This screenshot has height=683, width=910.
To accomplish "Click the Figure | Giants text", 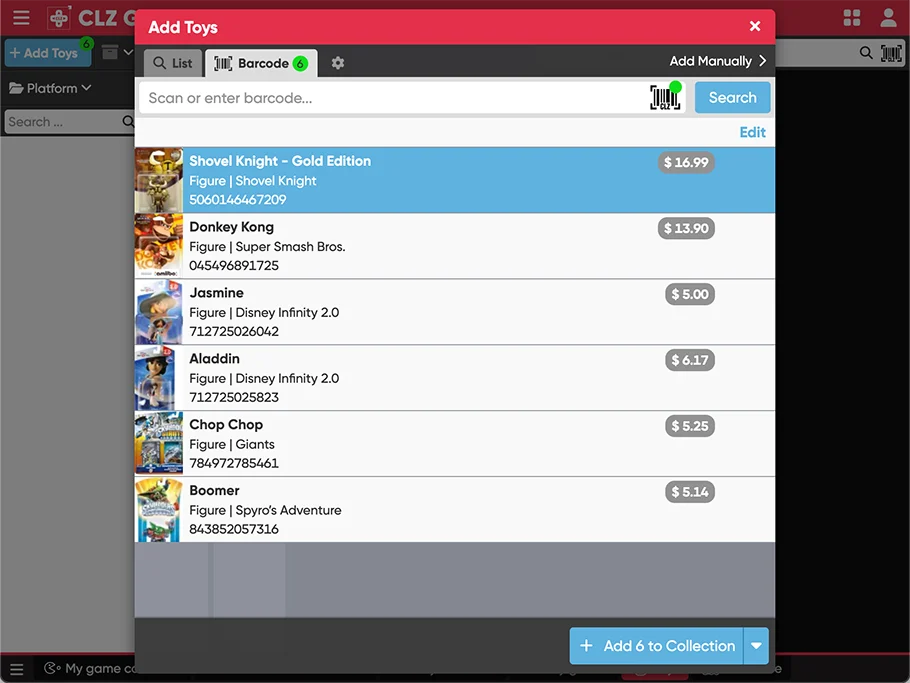I will 232,445.
